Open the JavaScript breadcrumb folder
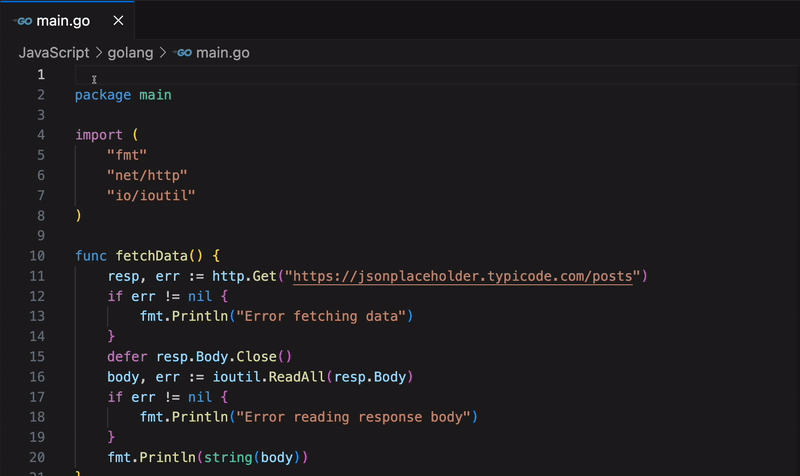 (x=53, y=52)
